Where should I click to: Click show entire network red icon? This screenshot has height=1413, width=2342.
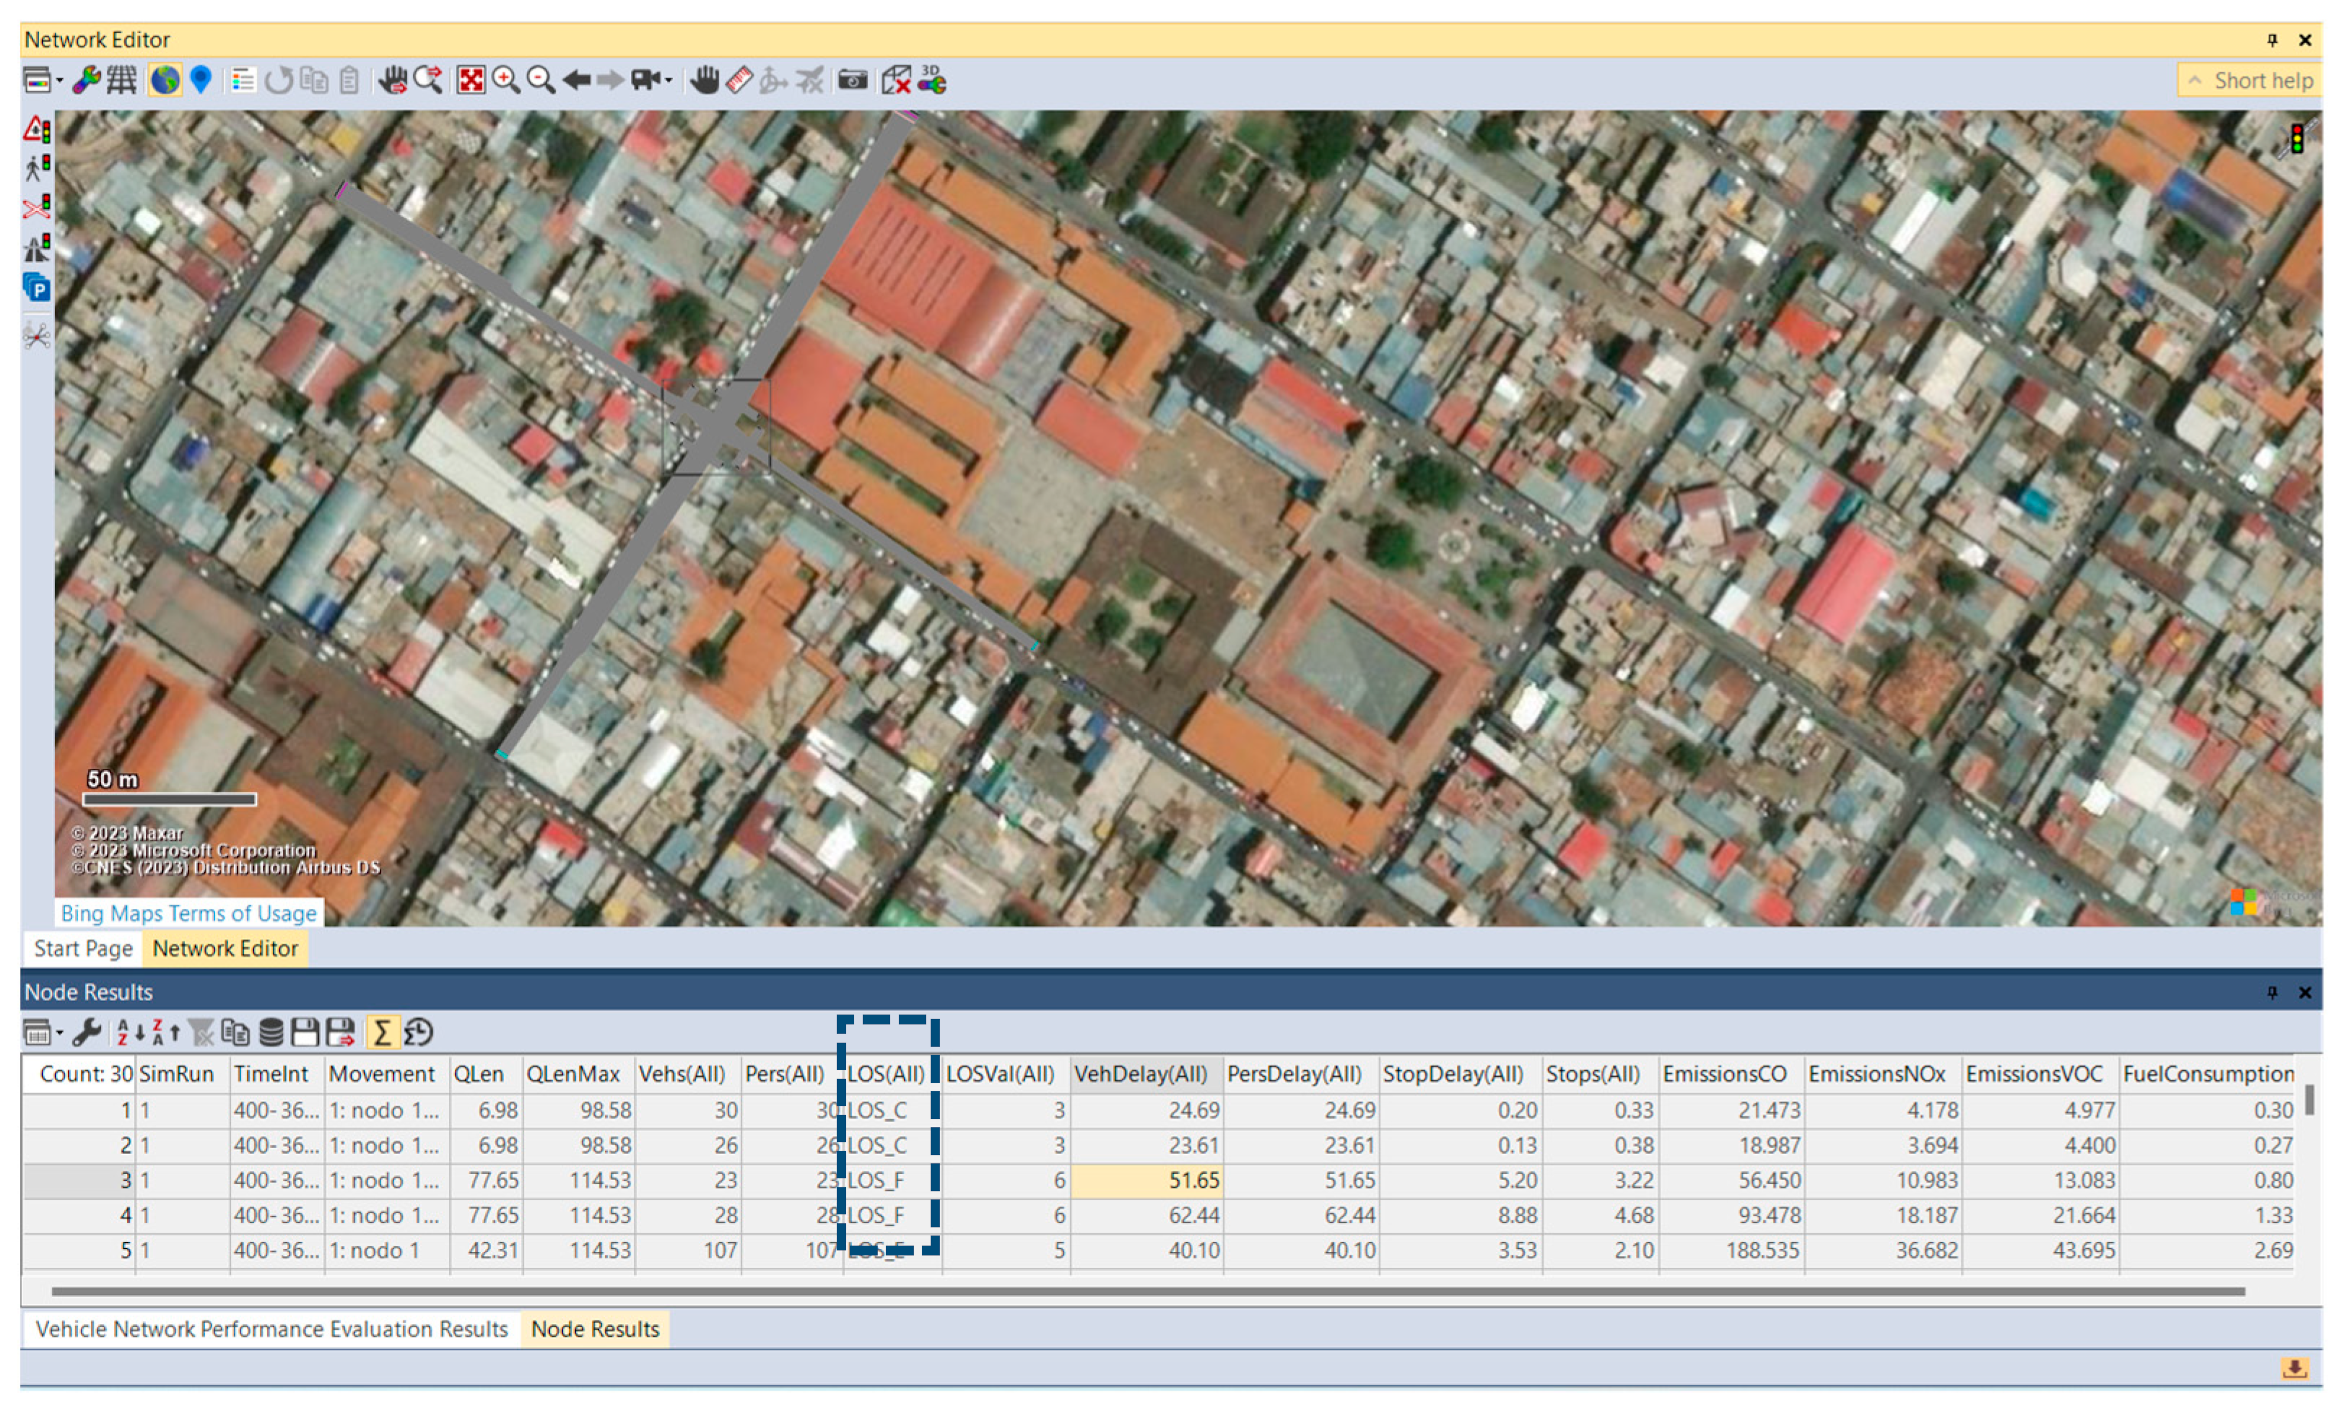(470, 80)
